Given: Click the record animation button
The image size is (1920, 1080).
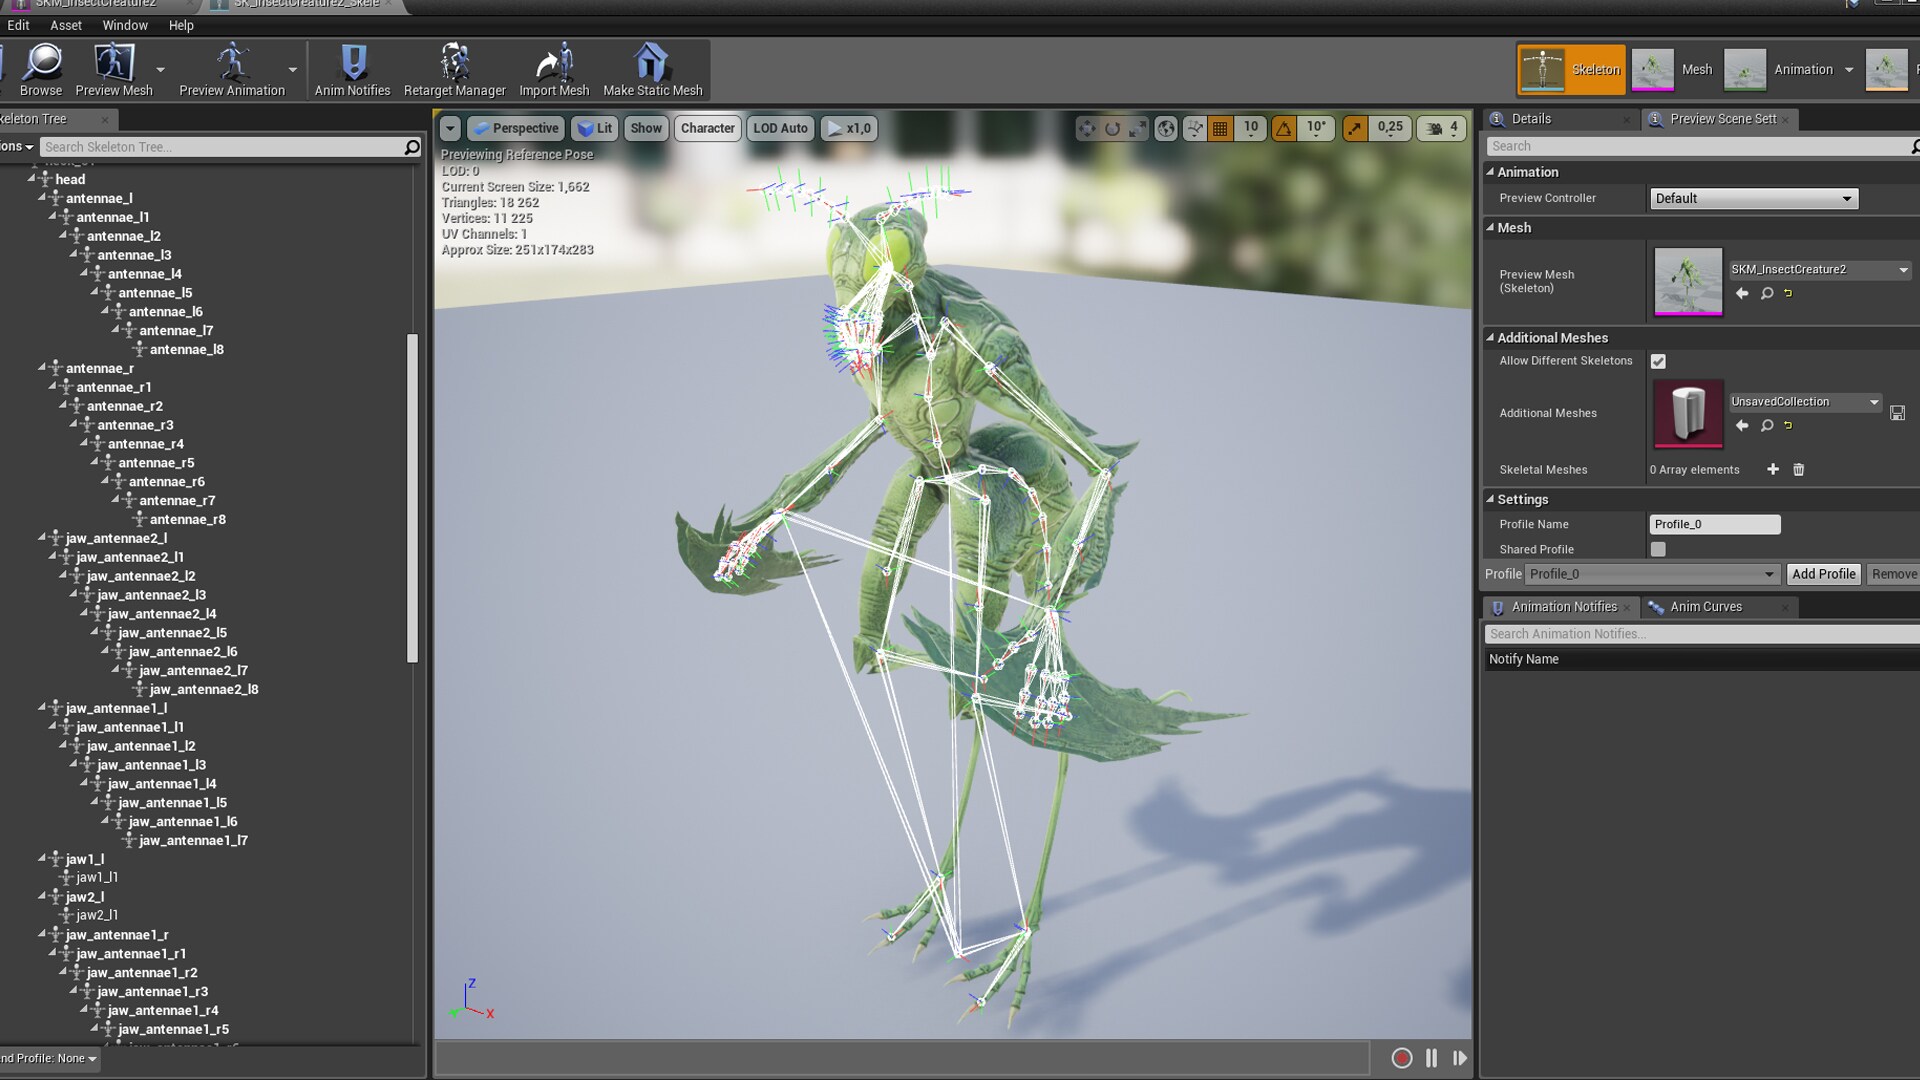Looking at the screenshot, I should click(x=1401, y=1058).
